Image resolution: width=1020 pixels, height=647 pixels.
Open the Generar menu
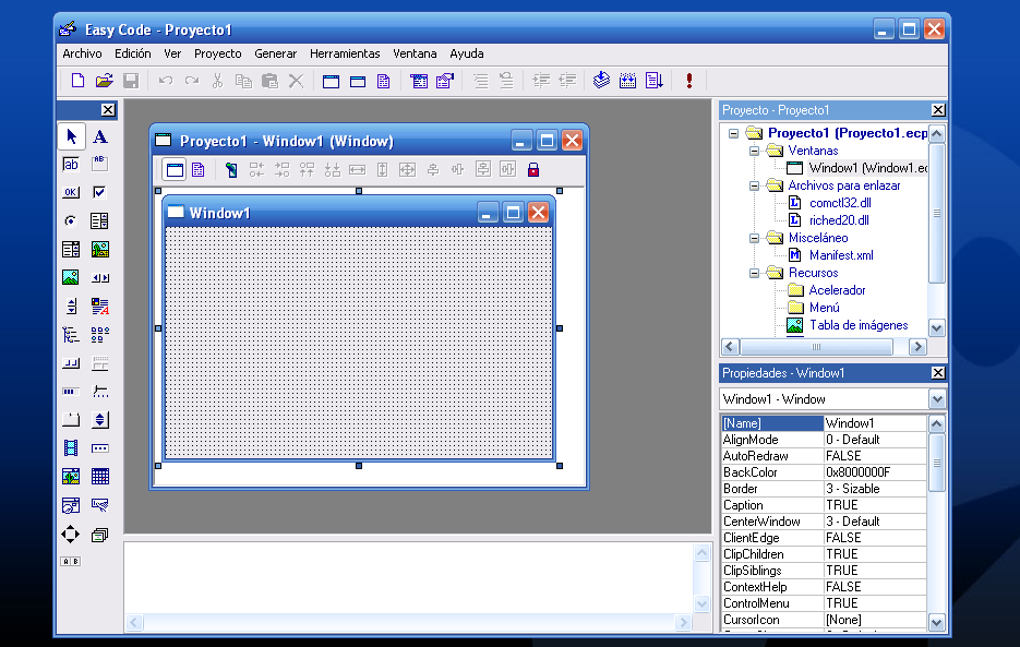click(x=275, y=54)
